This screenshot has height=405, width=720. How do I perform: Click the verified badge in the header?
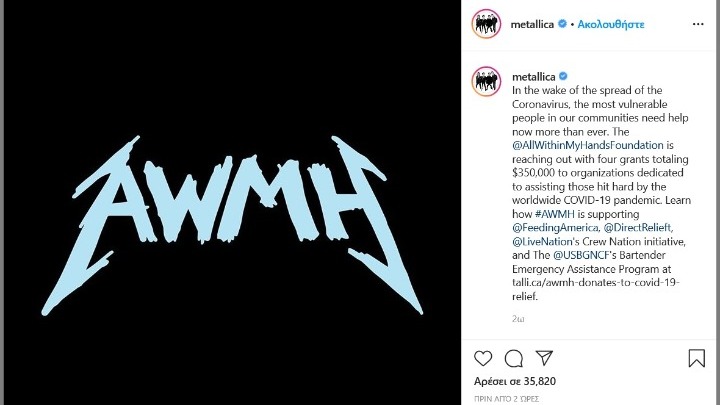tap(562, 24)
